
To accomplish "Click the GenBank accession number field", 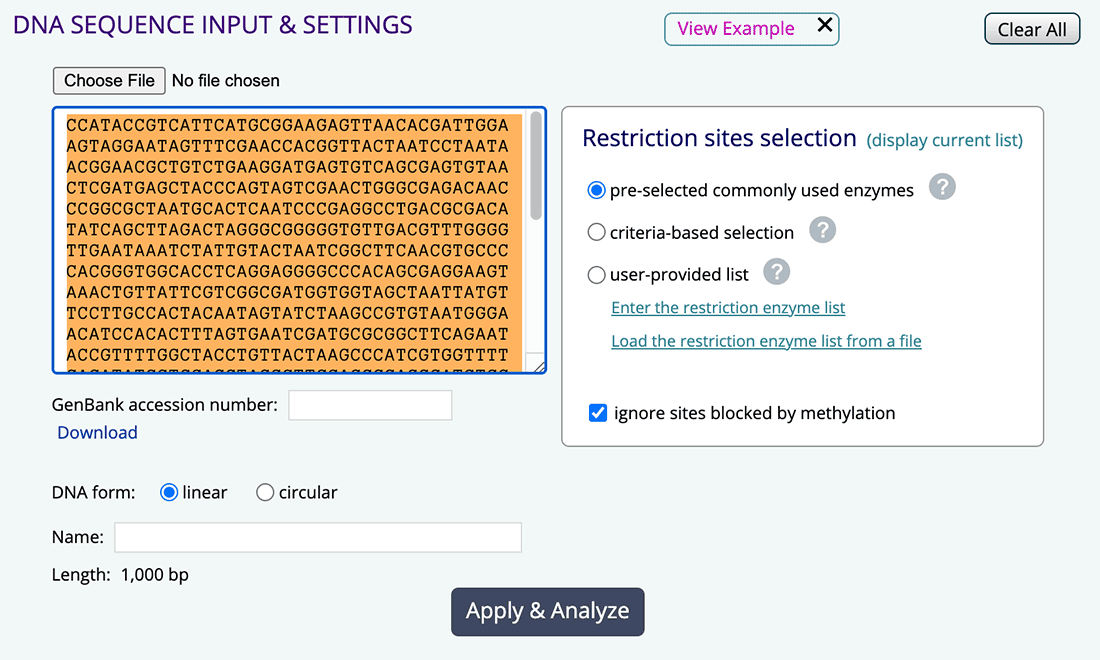I will [x=370, y=405].
